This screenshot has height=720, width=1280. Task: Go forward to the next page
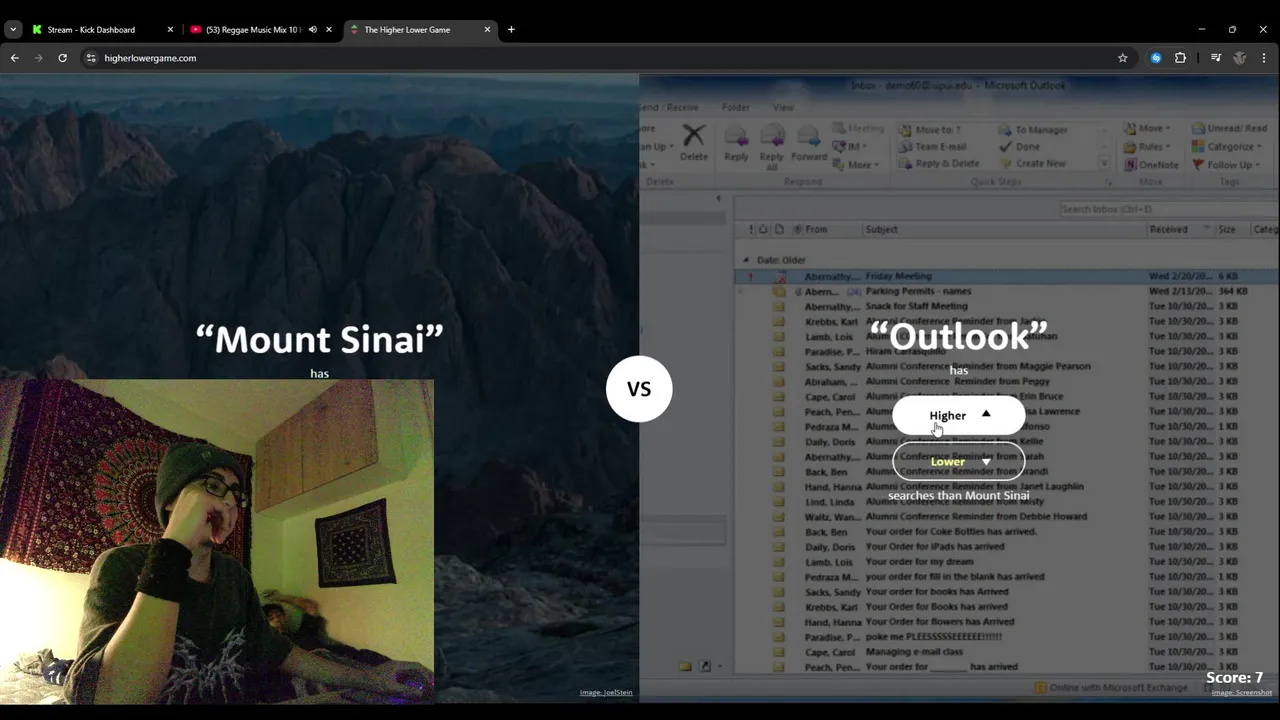coord(39,58)
